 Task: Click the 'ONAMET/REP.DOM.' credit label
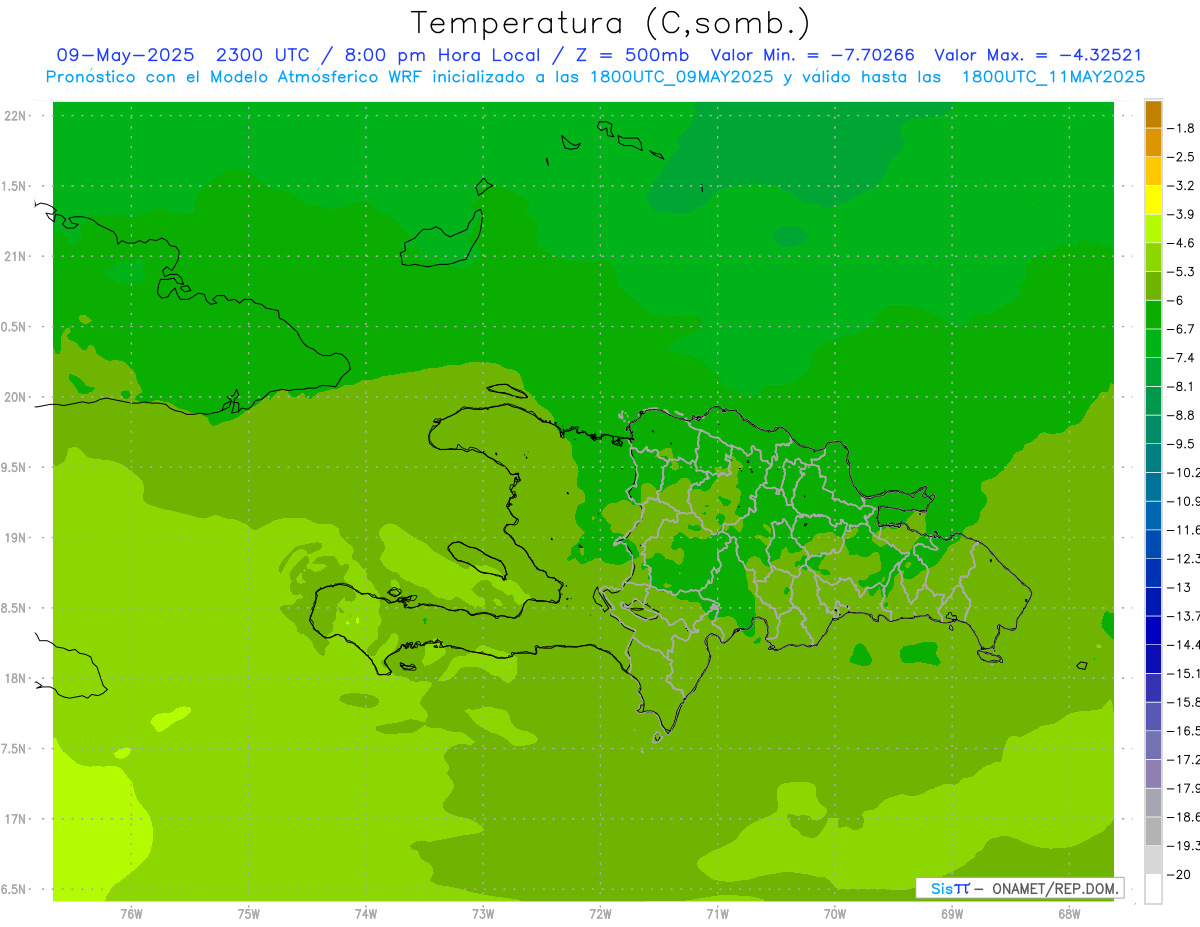pos(1054,888)
